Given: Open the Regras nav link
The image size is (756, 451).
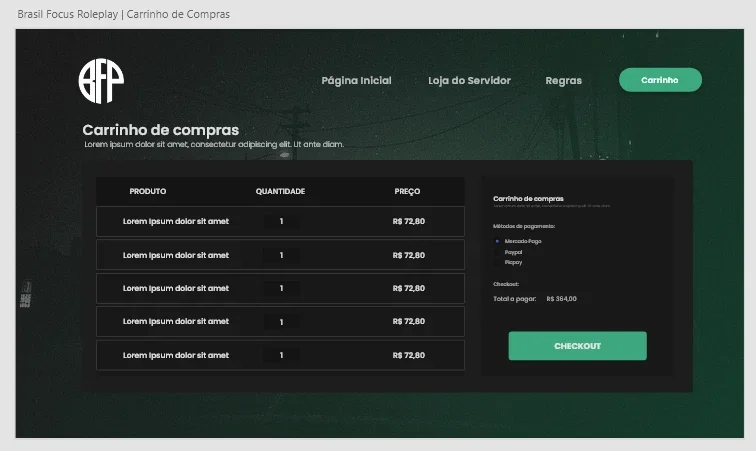Looking at the screenshot, I should [x=564, y=81].
